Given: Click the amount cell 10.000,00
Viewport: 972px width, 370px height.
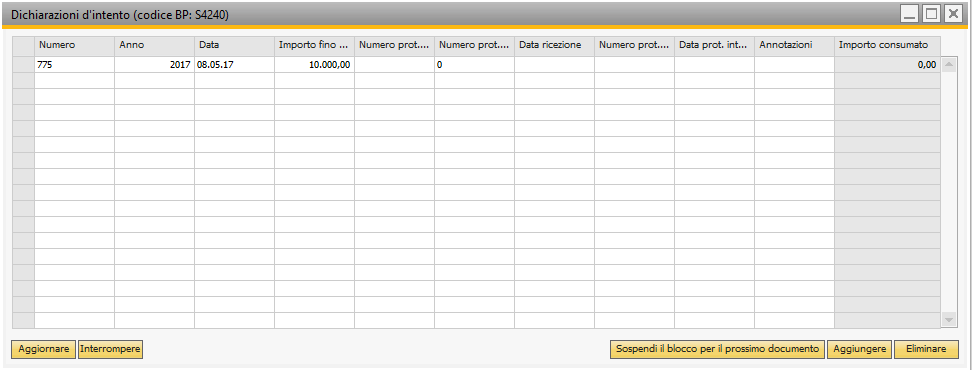Looking at the screenshot, I should (314, 64).
